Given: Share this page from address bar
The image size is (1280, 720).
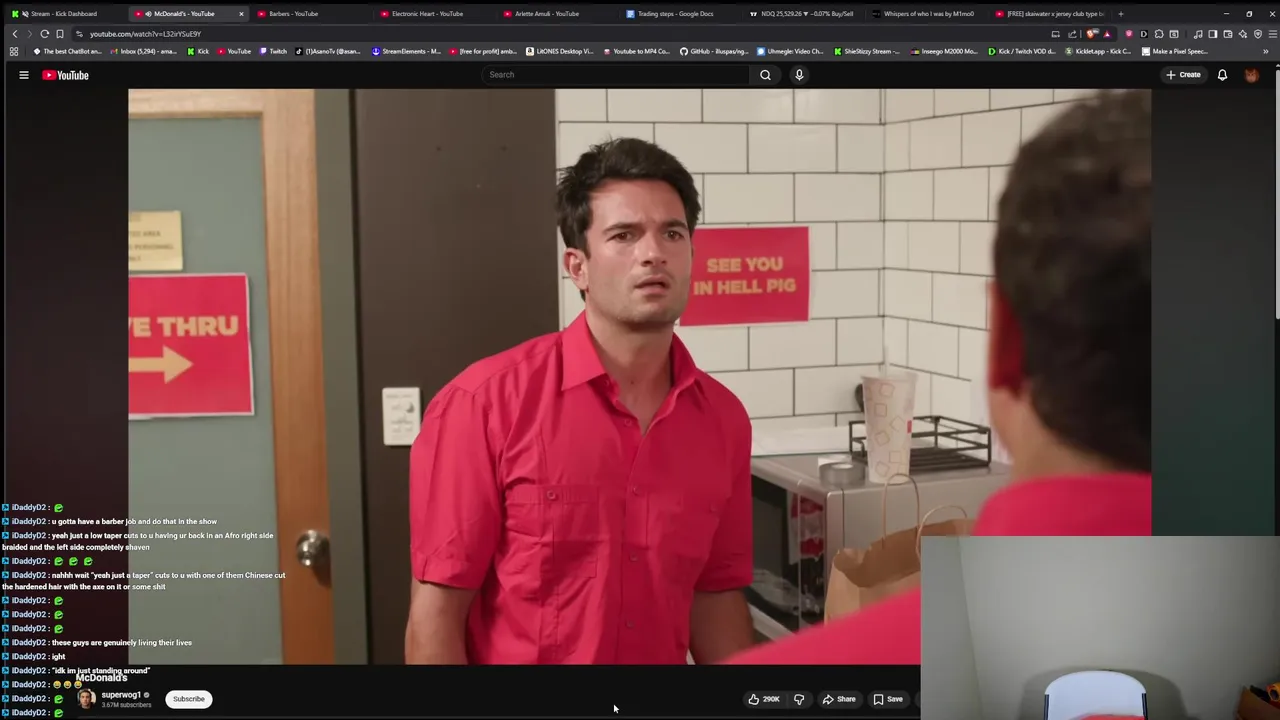Looking at the screenshot, I should (x=1072, y=34).
